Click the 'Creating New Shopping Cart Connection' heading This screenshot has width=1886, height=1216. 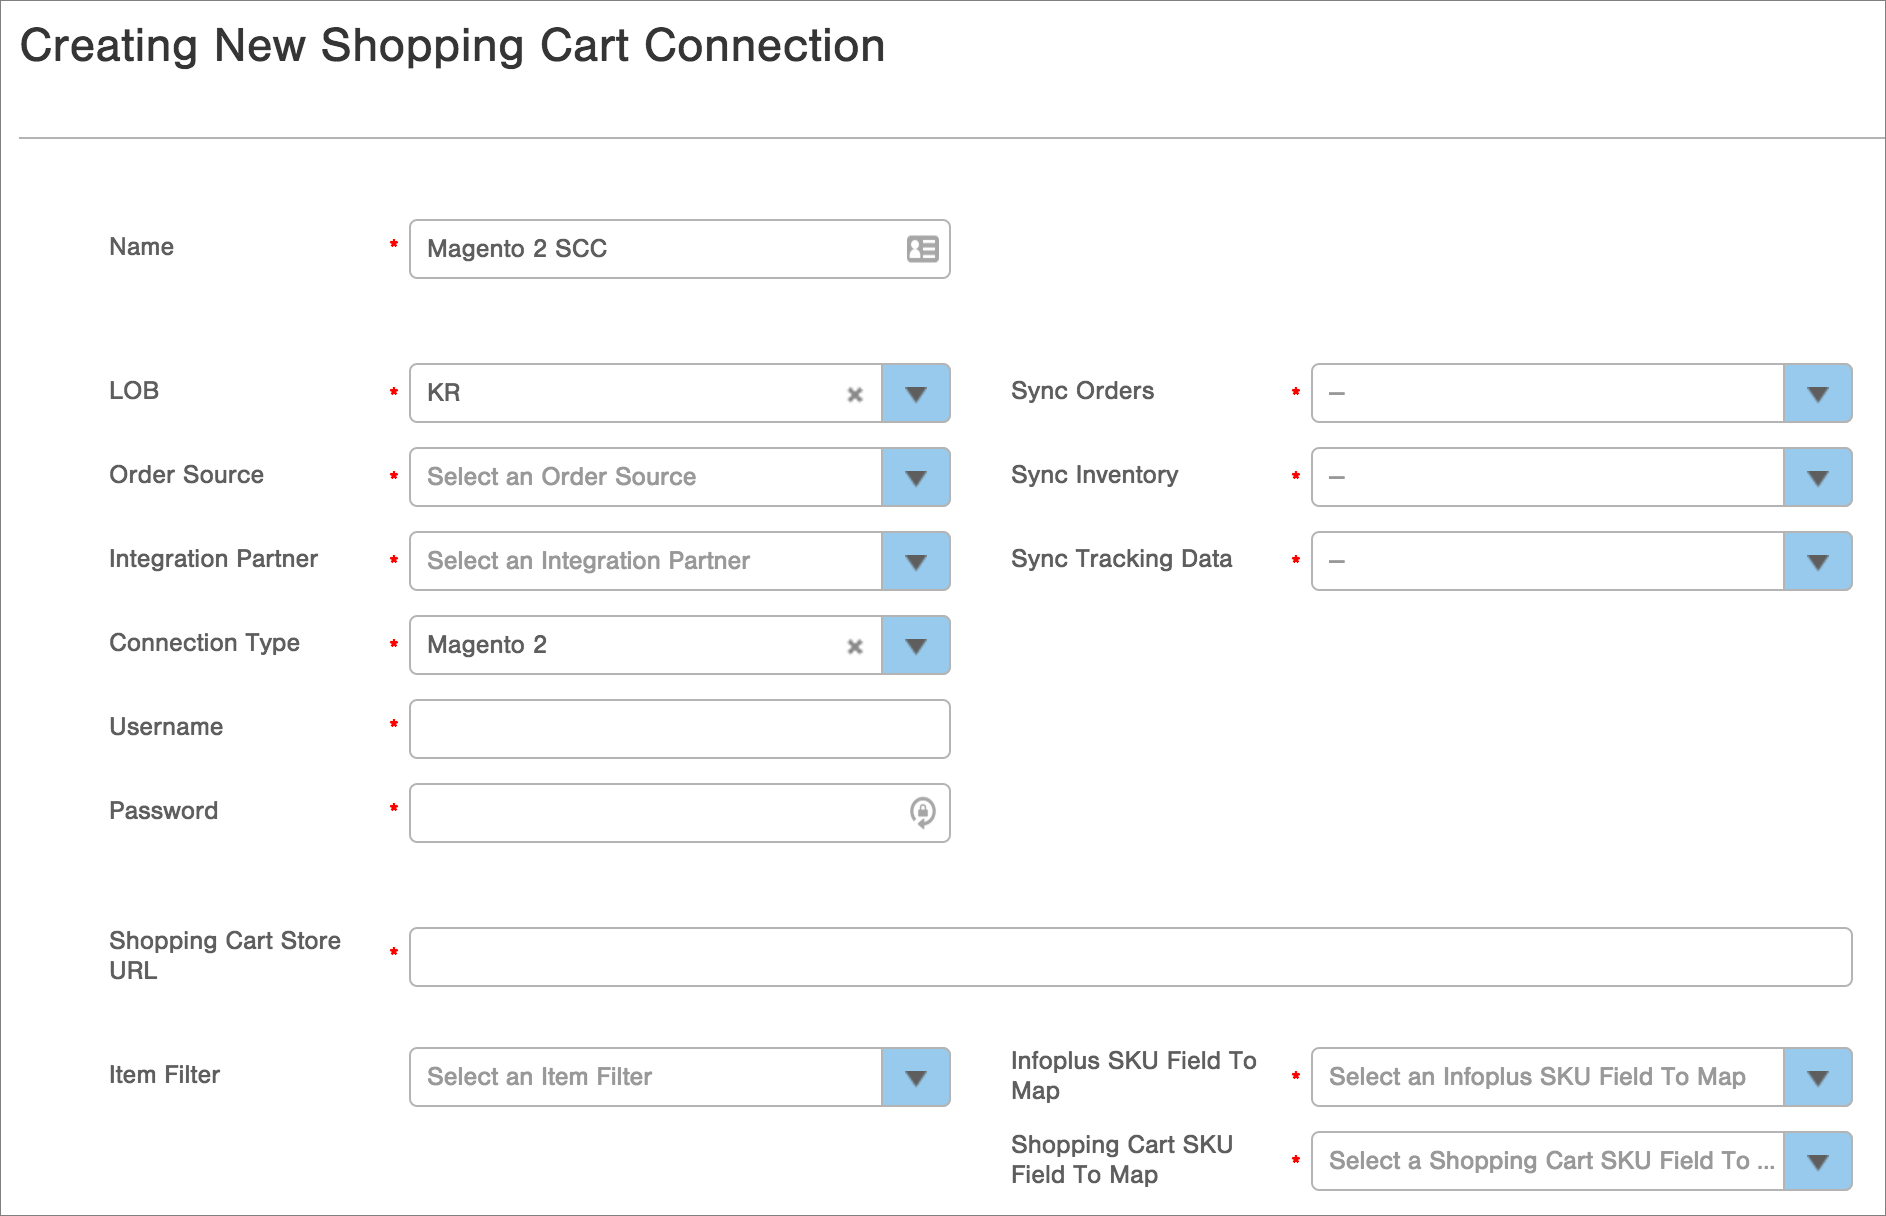453,46
